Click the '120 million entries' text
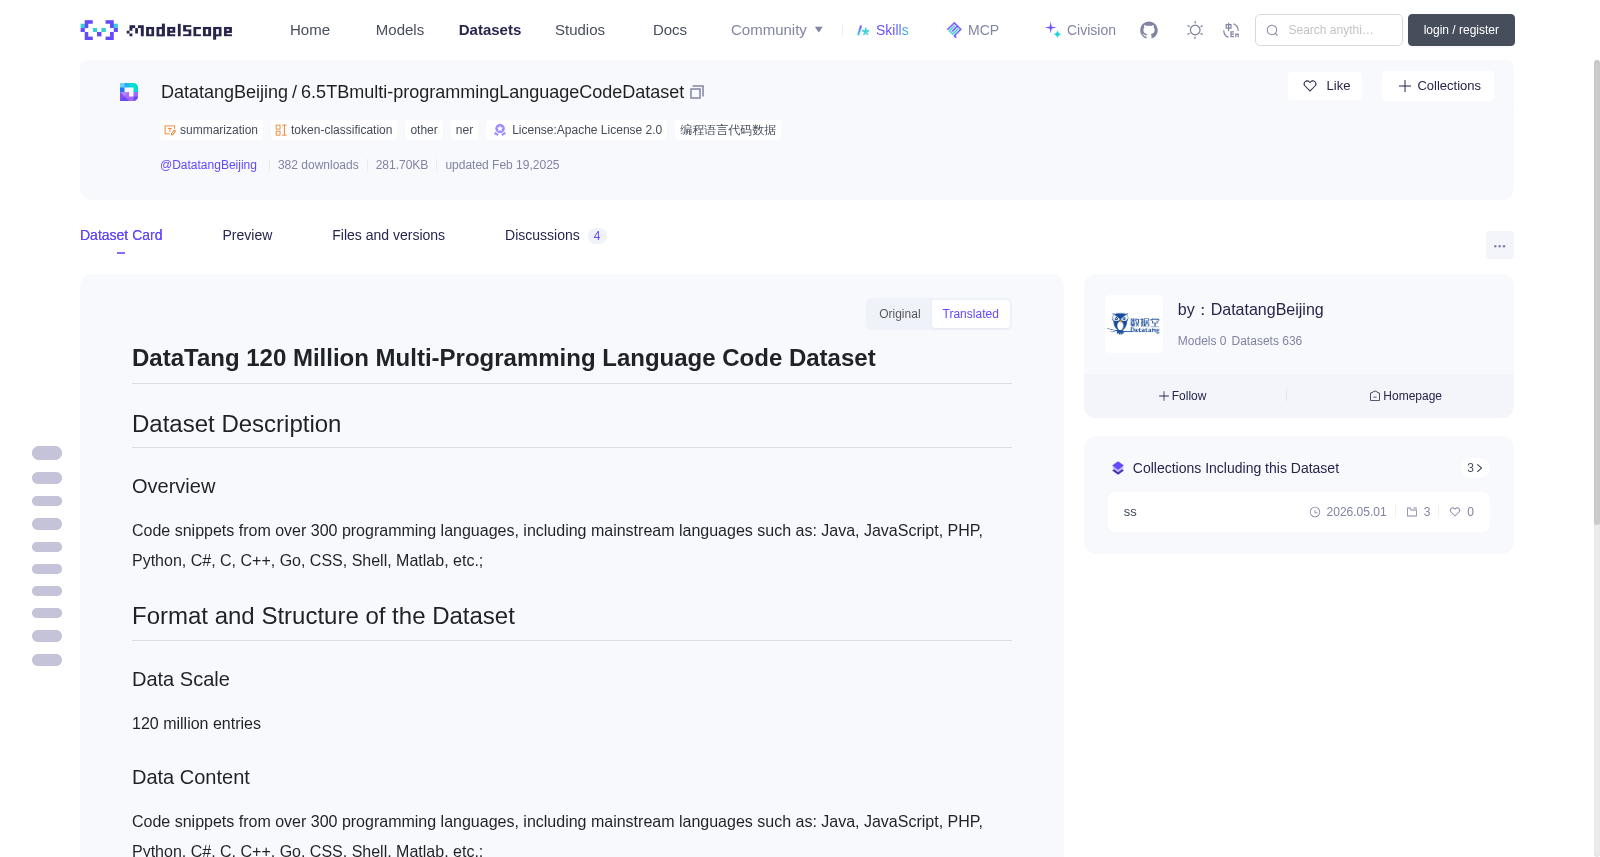The height and width of the screenshot is (857, 1600). (196, 723)
